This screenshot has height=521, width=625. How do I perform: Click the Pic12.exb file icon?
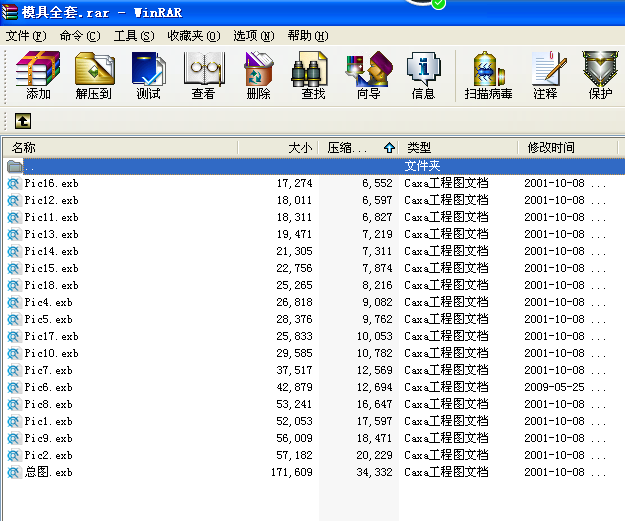click(x=14, y=200)
